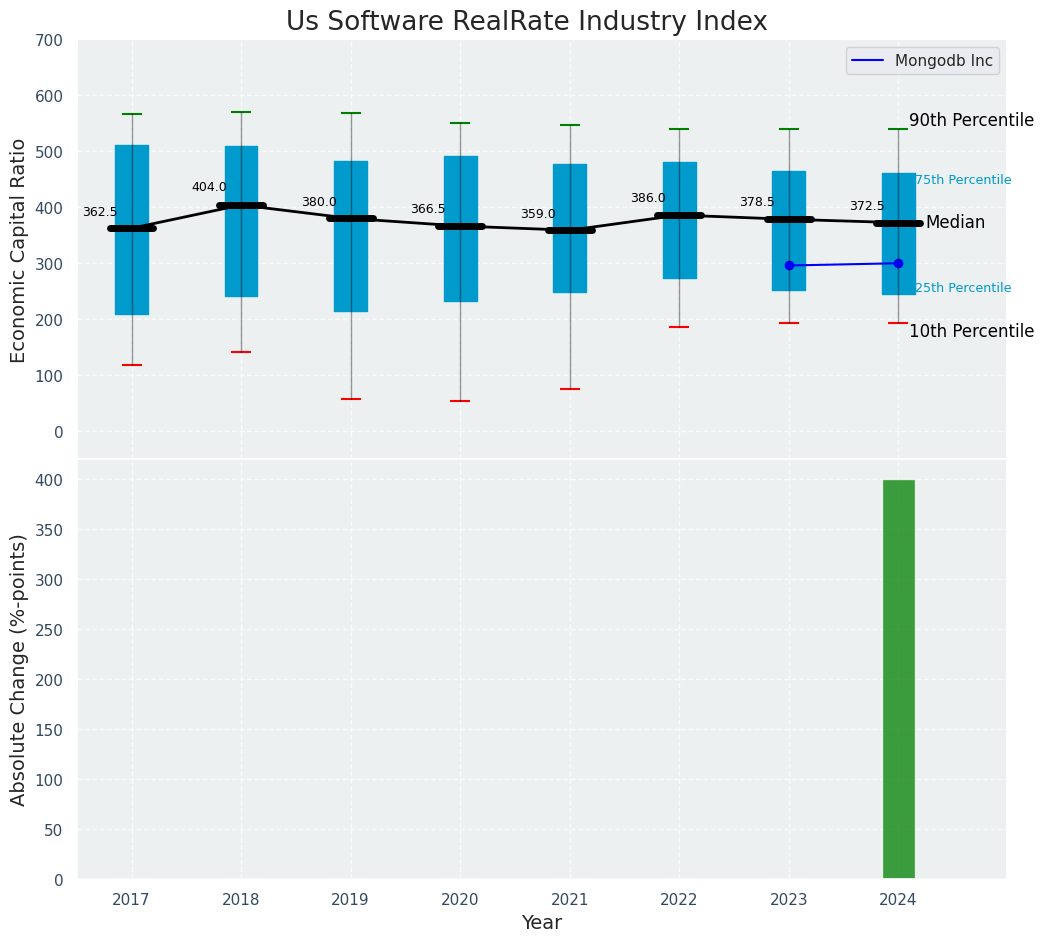The image size is (1044, 942).
Task: Click the median label '380.0' for 2019
Action: point(319,202)
